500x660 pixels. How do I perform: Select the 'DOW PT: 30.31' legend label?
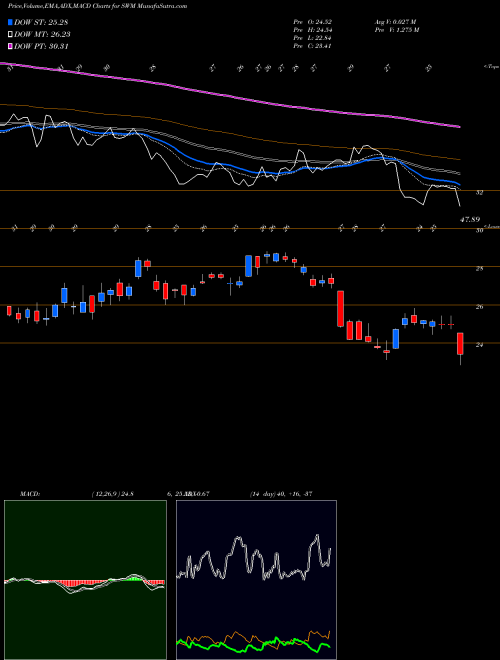41,46
